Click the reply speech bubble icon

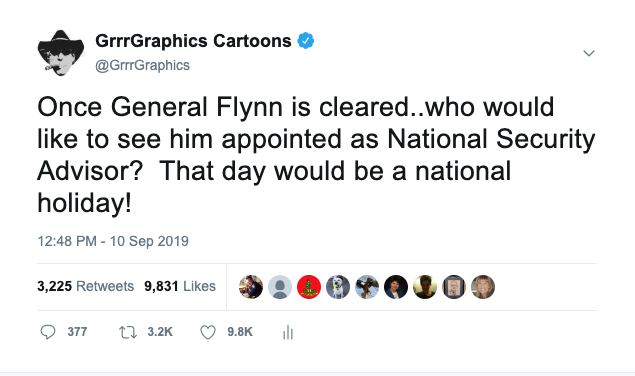pos(48,332)
